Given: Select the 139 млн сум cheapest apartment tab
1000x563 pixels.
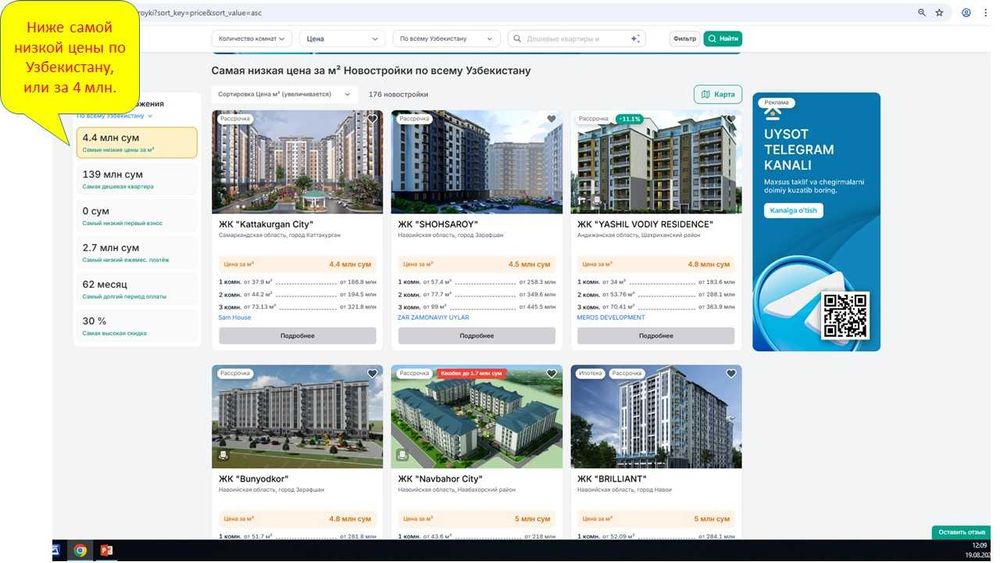Looking at the screenshot, I should 136,179.
